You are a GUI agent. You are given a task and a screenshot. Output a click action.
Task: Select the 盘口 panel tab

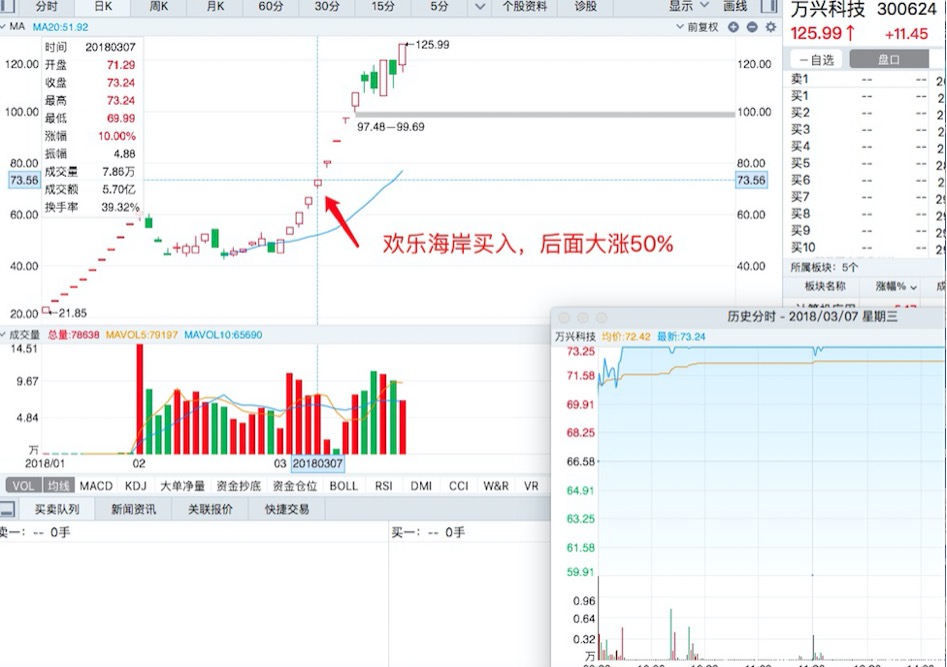click(x=888, y=60)
